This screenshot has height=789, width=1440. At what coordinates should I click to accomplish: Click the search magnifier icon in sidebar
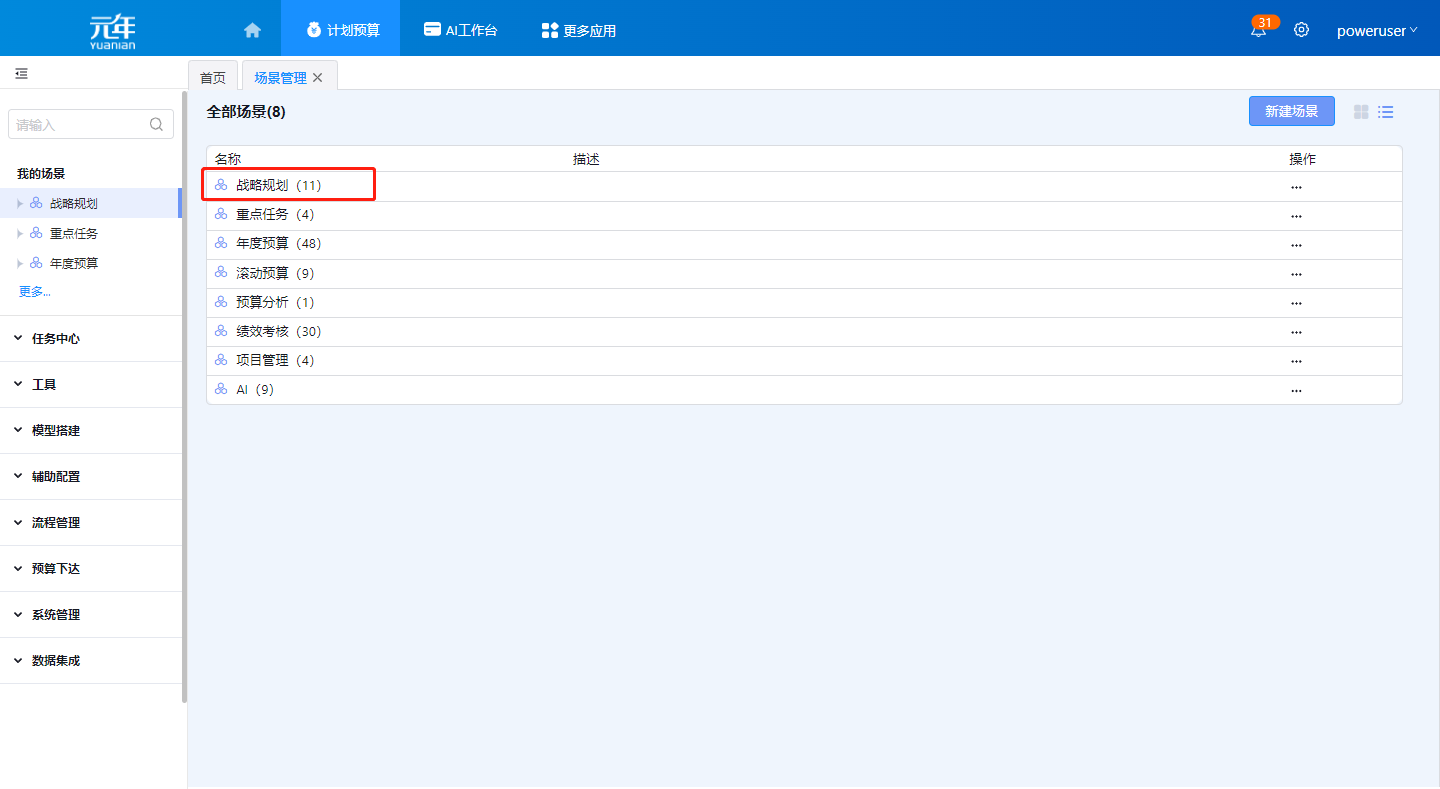[156, 125]
